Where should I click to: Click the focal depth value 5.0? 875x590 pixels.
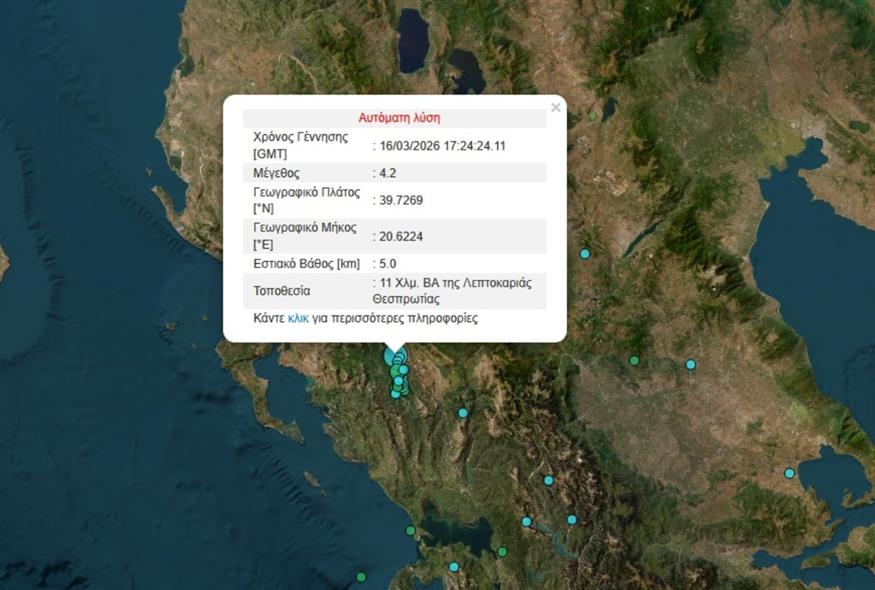(388, 264)
